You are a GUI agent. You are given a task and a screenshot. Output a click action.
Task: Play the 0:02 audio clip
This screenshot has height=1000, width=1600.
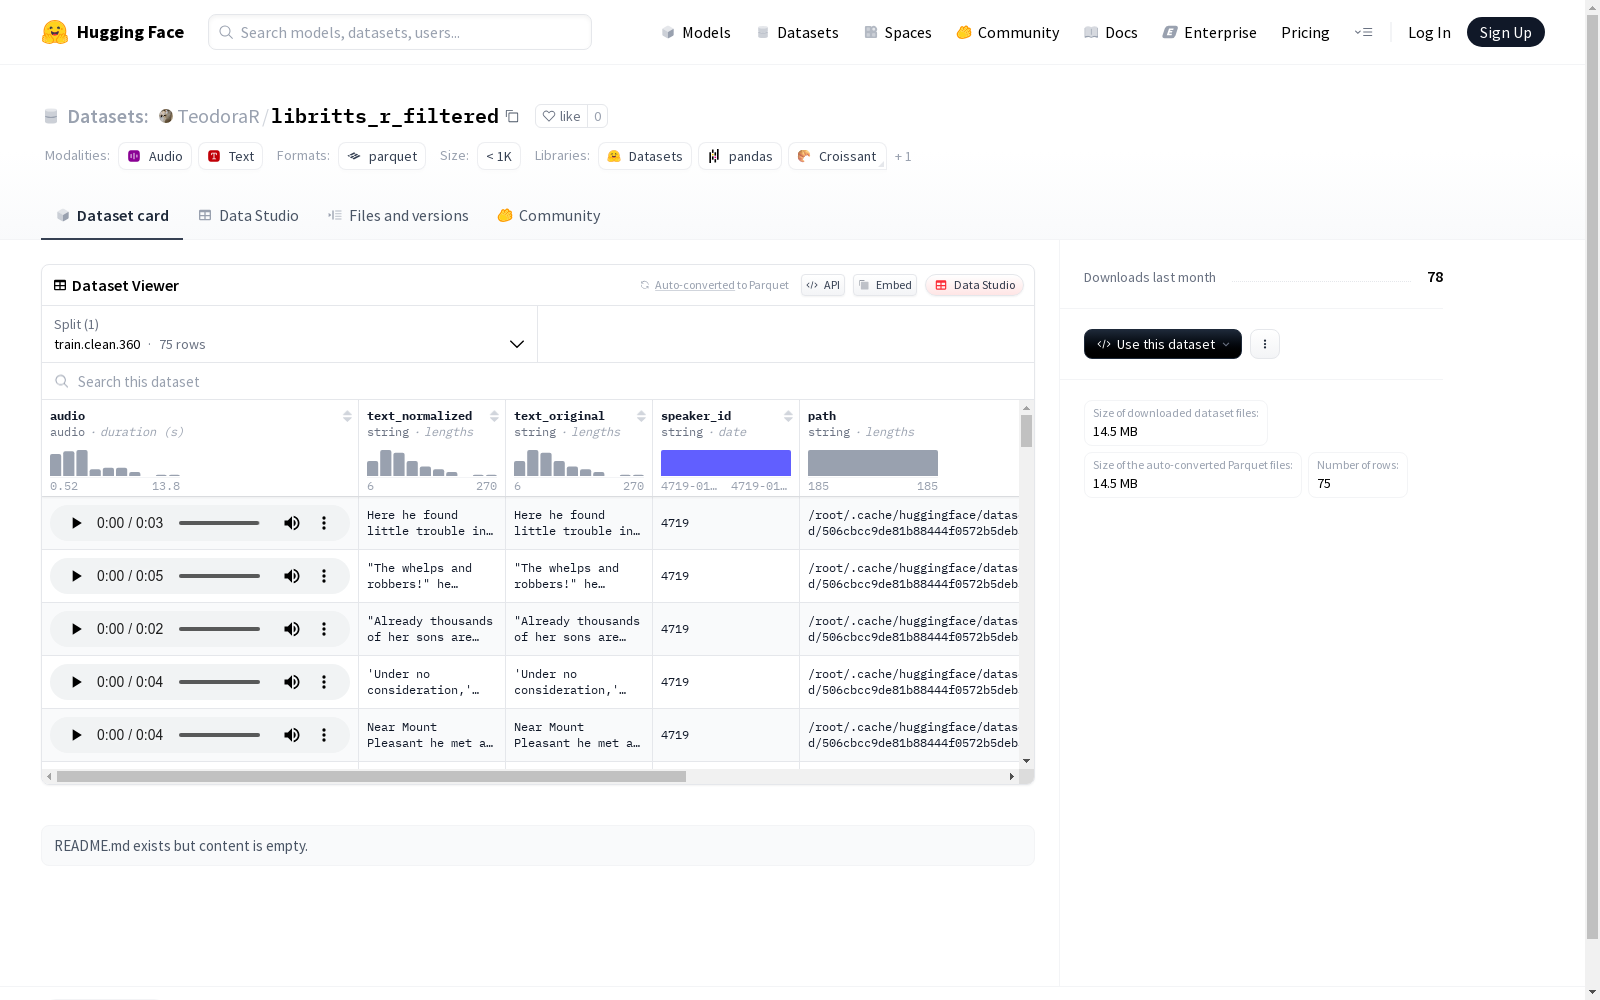coord(76,629)
